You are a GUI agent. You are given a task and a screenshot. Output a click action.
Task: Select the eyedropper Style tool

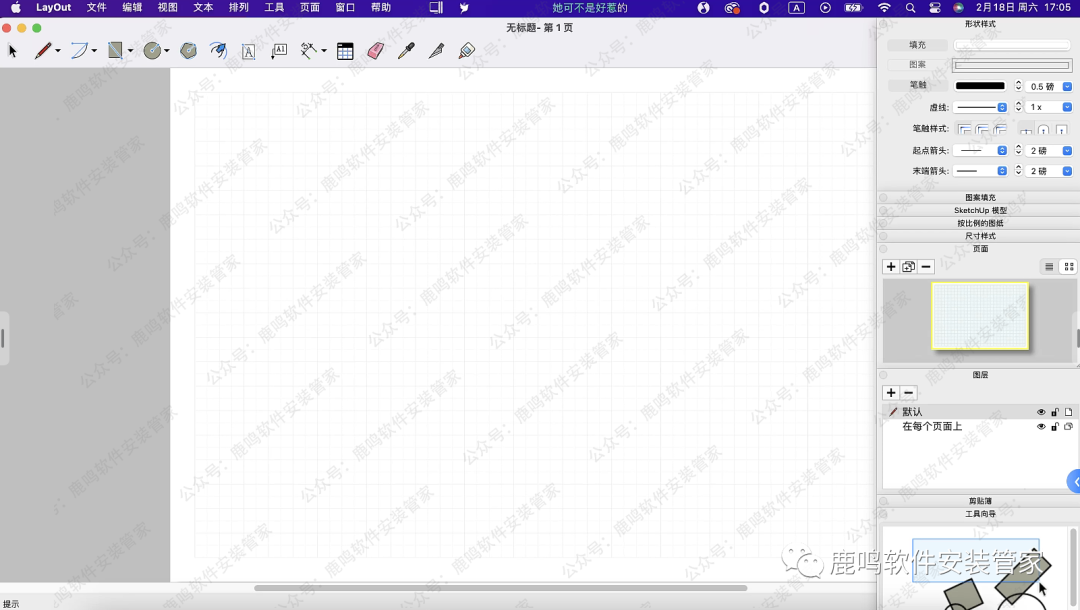(x=405, y=51)
